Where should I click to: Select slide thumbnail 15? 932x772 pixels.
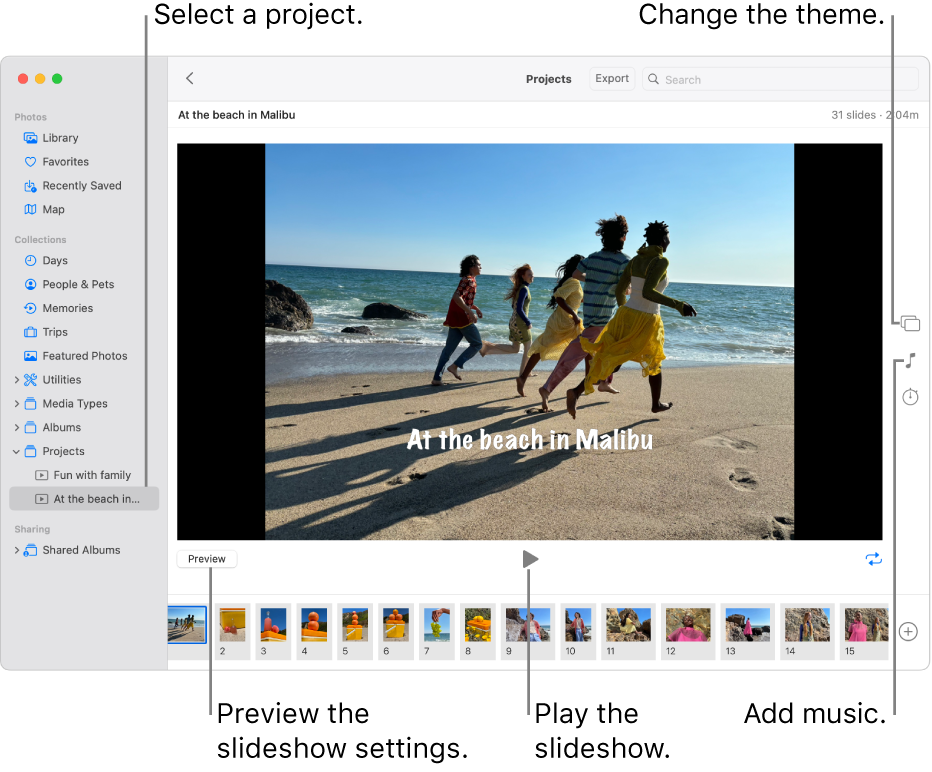(865, 631)
